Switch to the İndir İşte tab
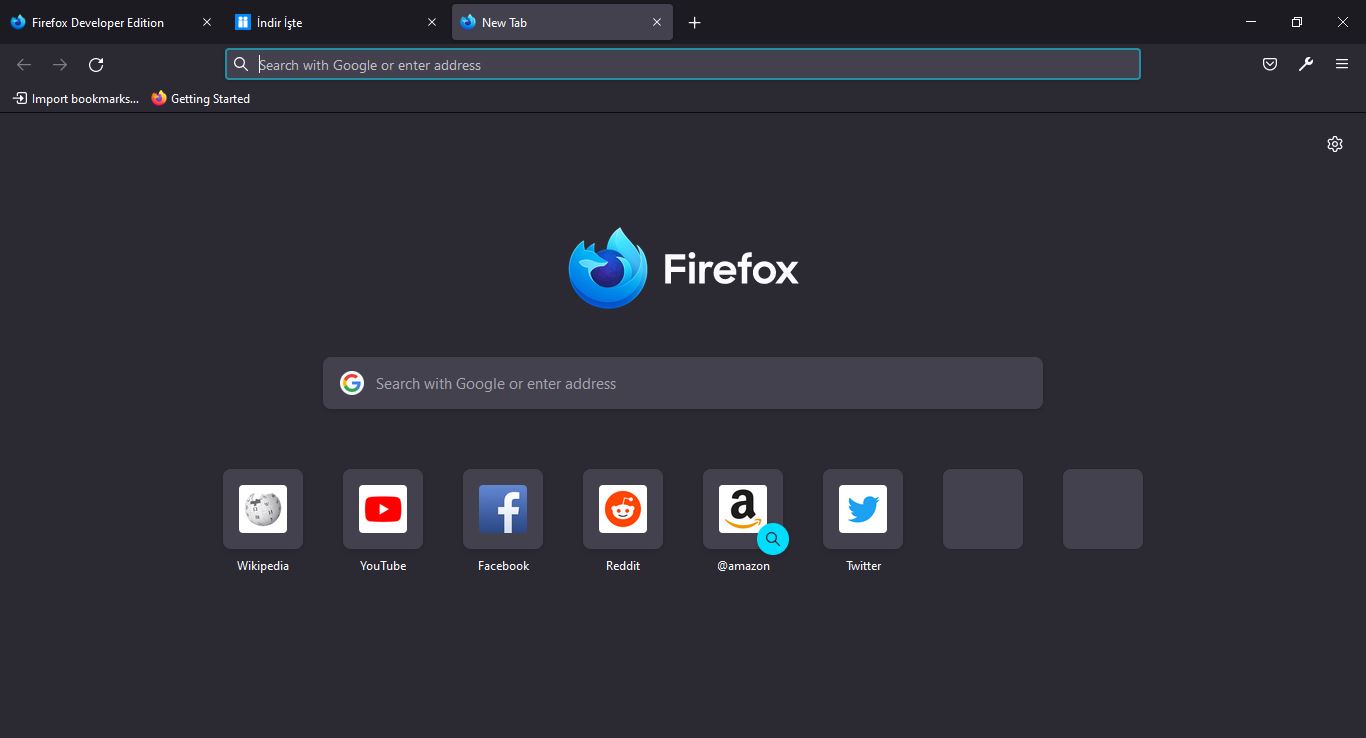The height and width of the screenshot is (738, 1366). 336,22
